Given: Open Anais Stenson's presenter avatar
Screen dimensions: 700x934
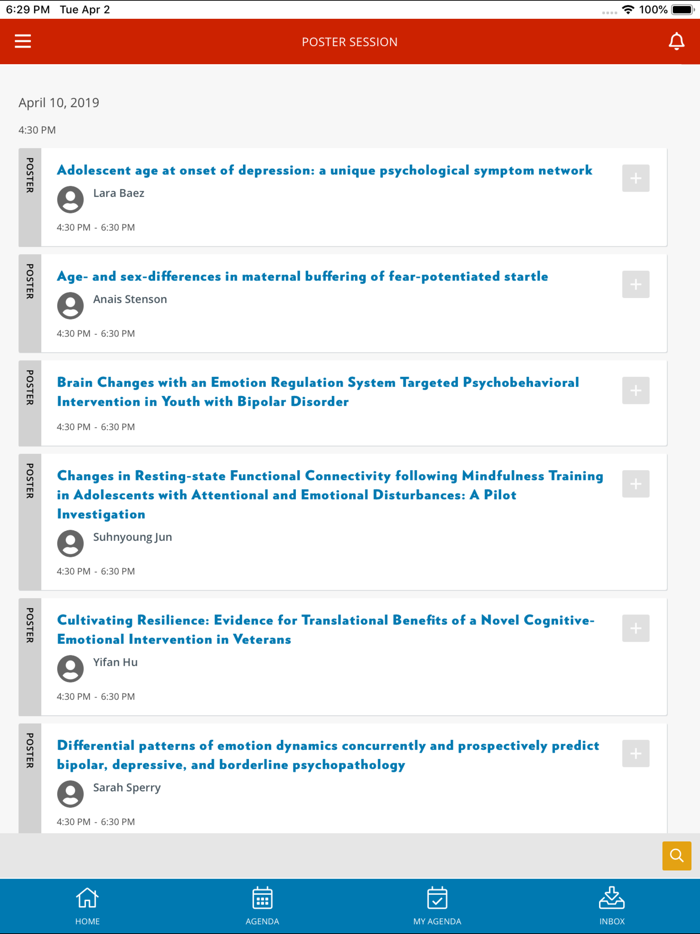Looking at the screenshot, I should [x=70, y=306].
